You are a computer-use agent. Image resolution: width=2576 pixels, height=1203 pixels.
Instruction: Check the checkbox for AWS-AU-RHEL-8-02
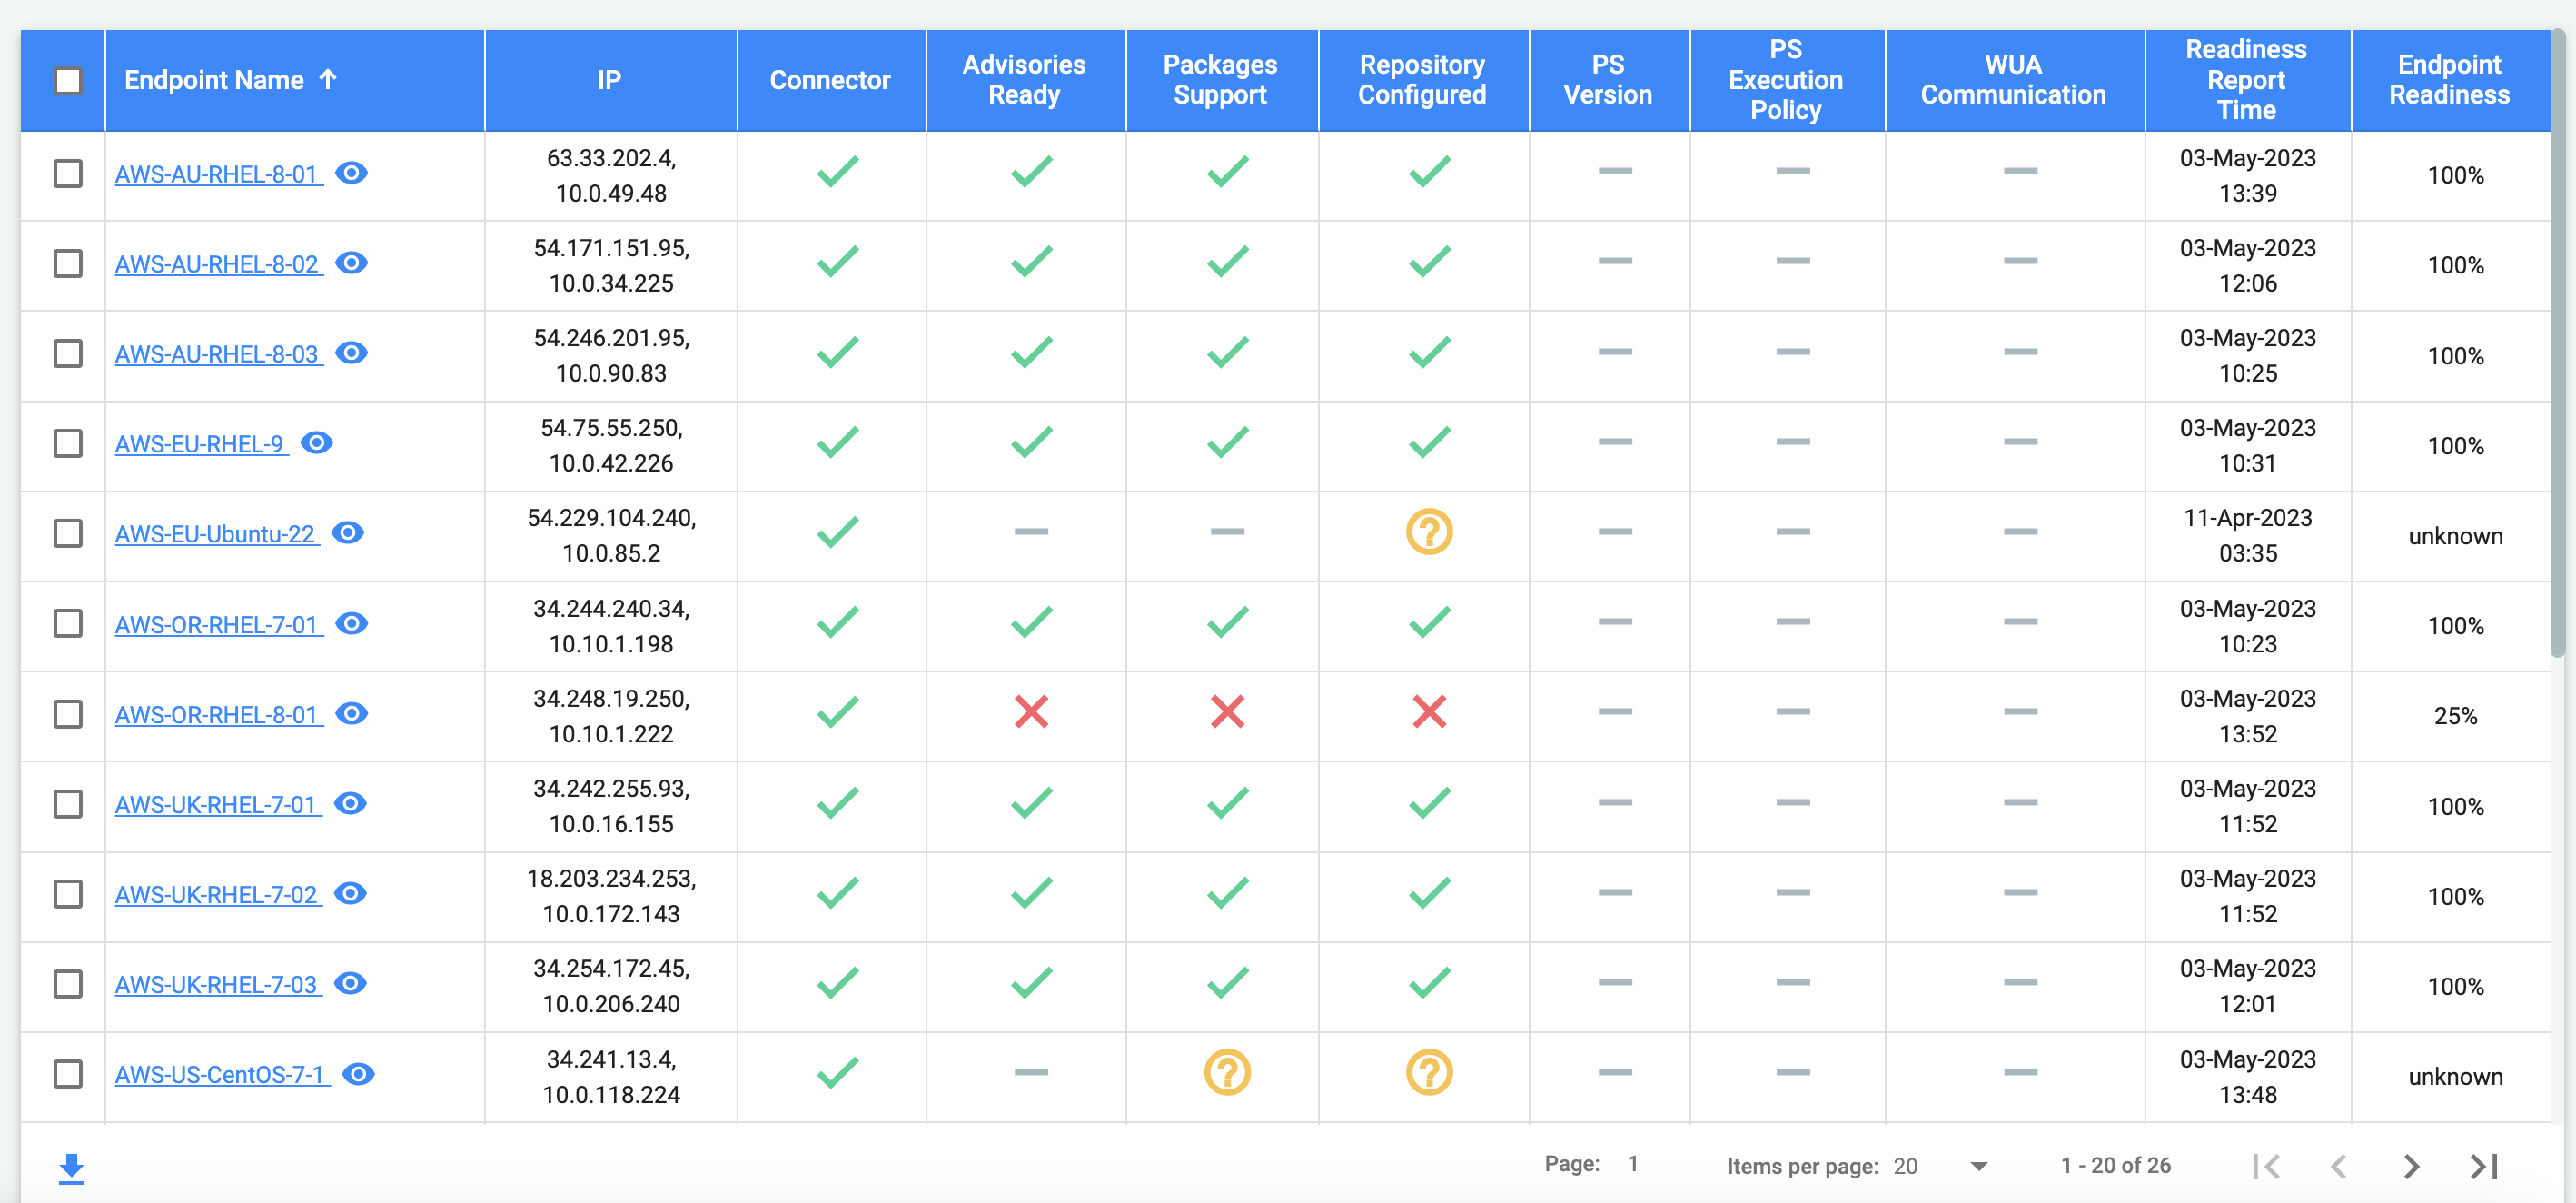pos(66,264)
